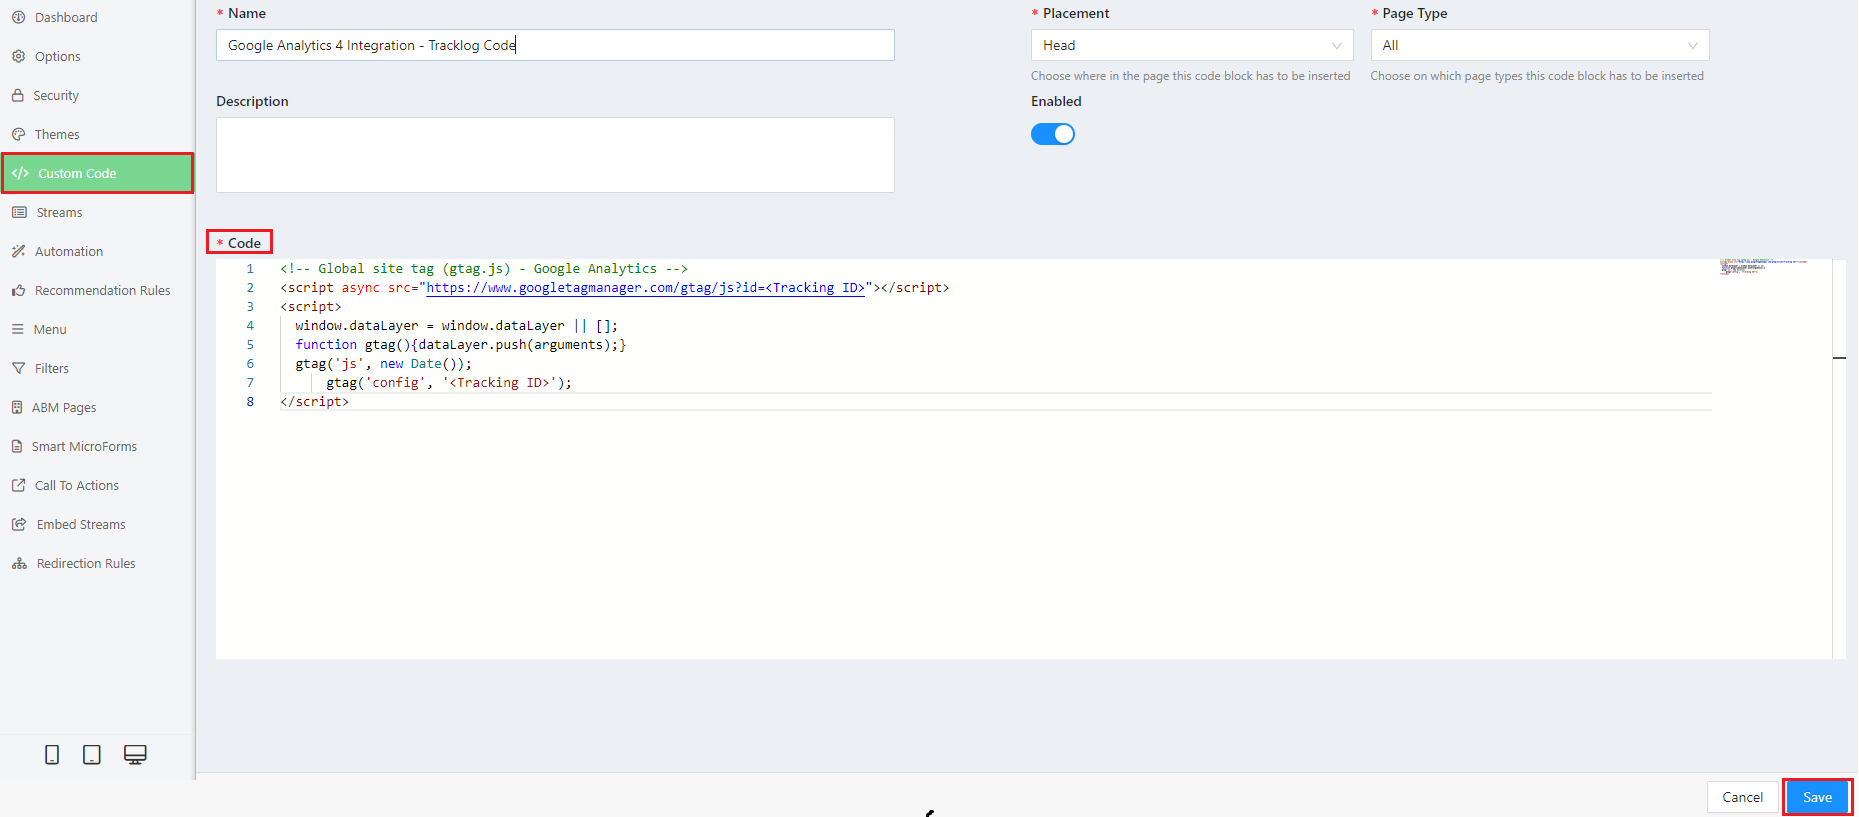1859x817 pixels.
Task: Toggle the Enabled switch off
Action: coord(1053,134)
